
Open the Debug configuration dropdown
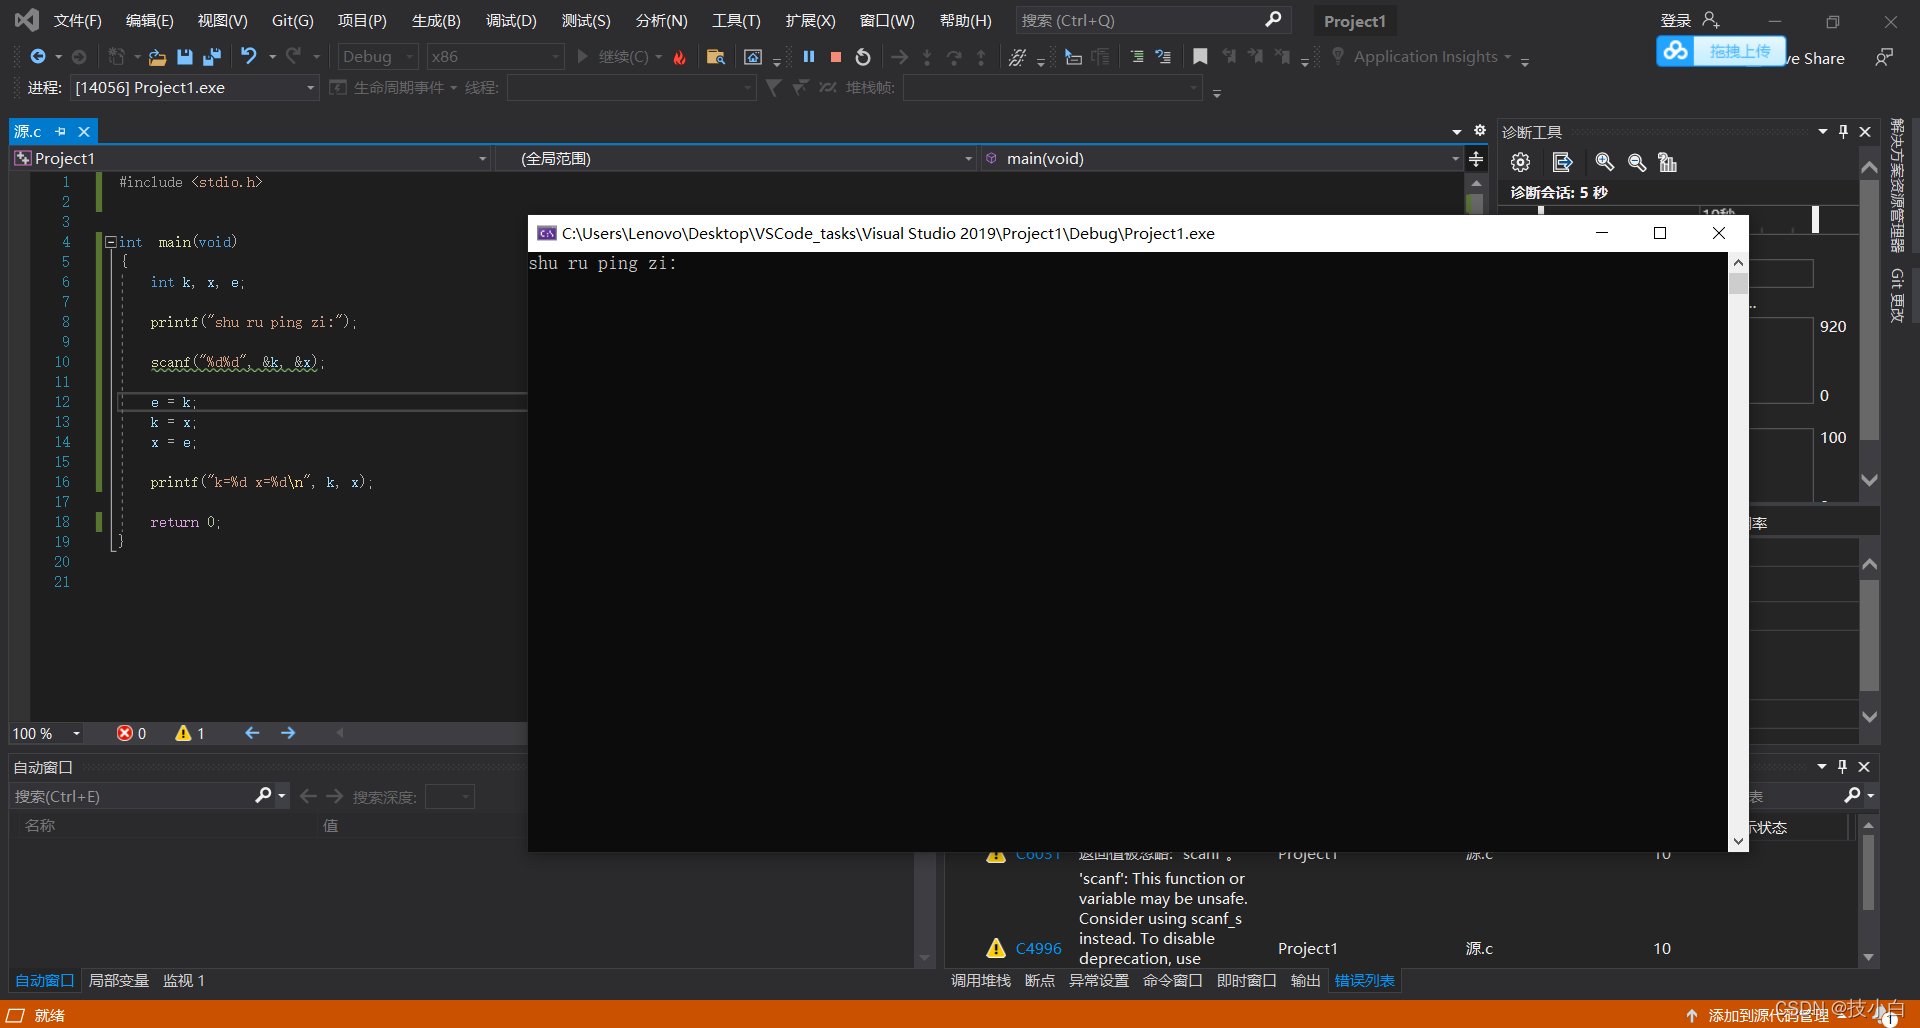[378, 57]
